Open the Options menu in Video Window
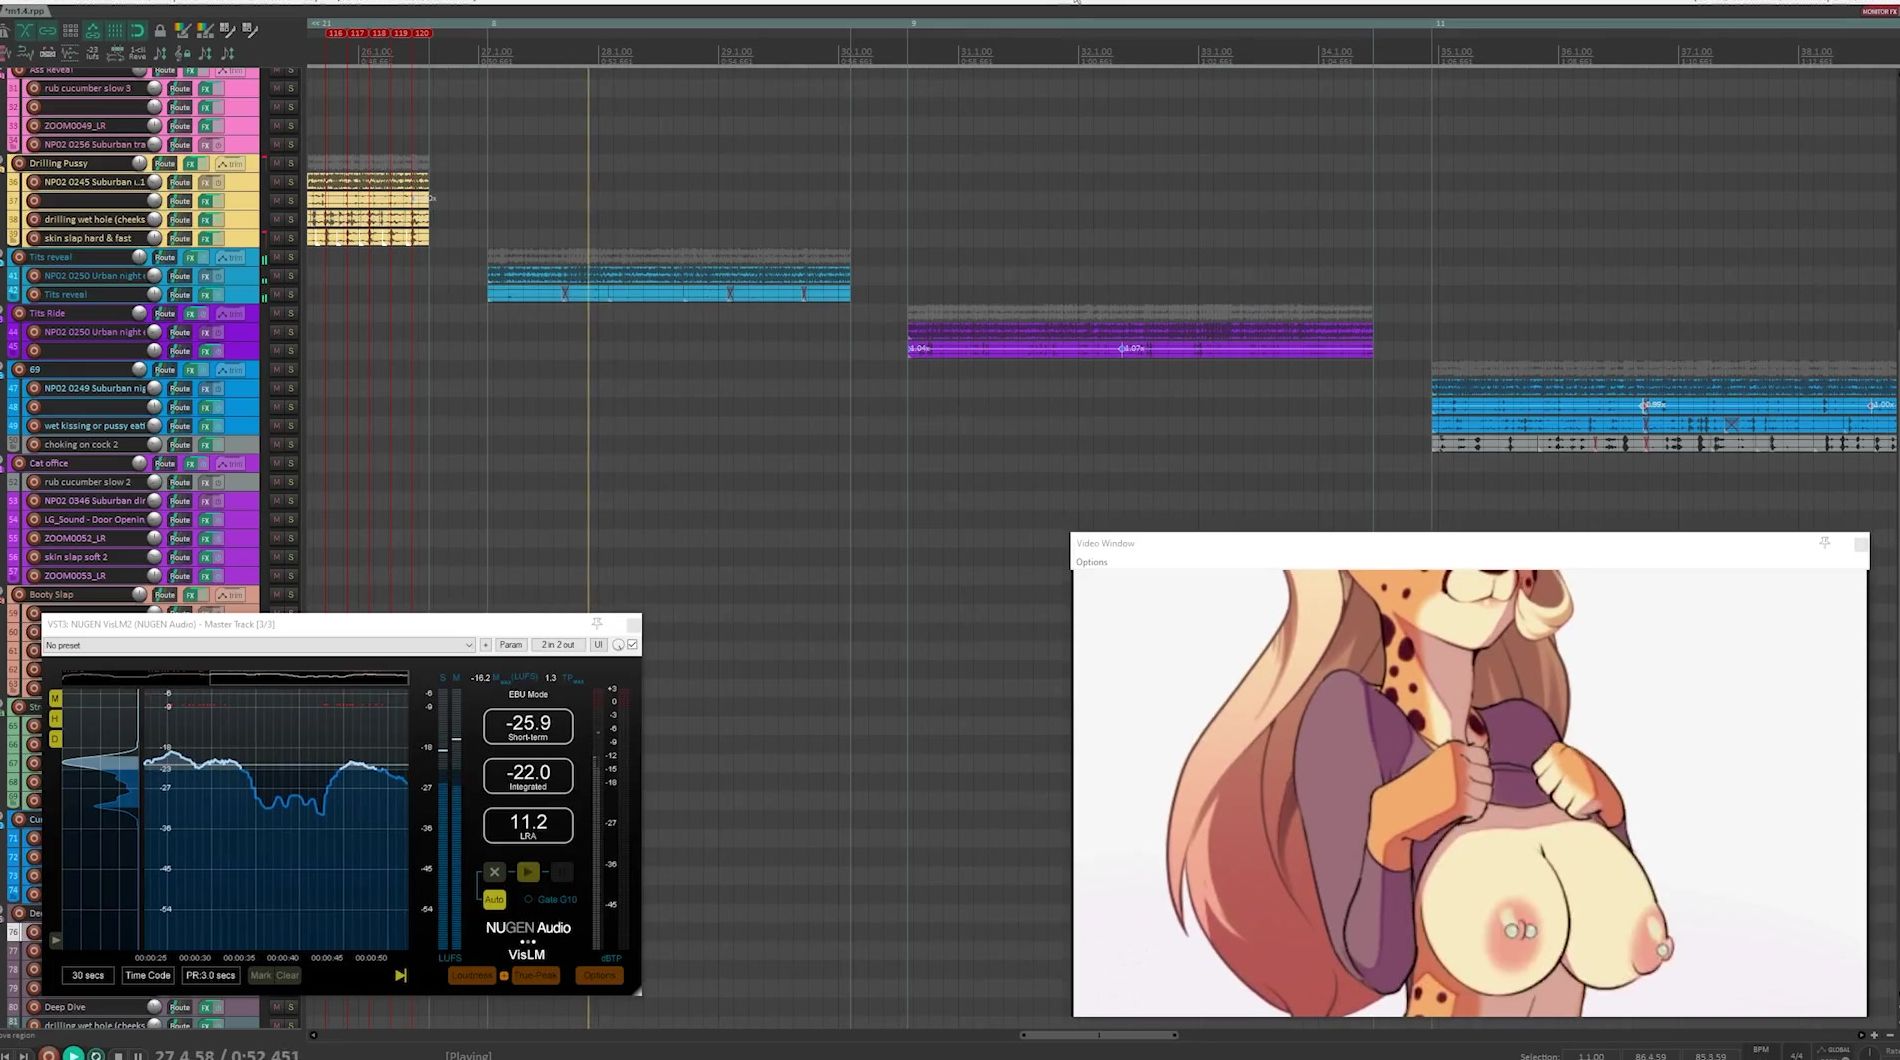This screenshot has height=1060, width=1900. click(1091, 562)
